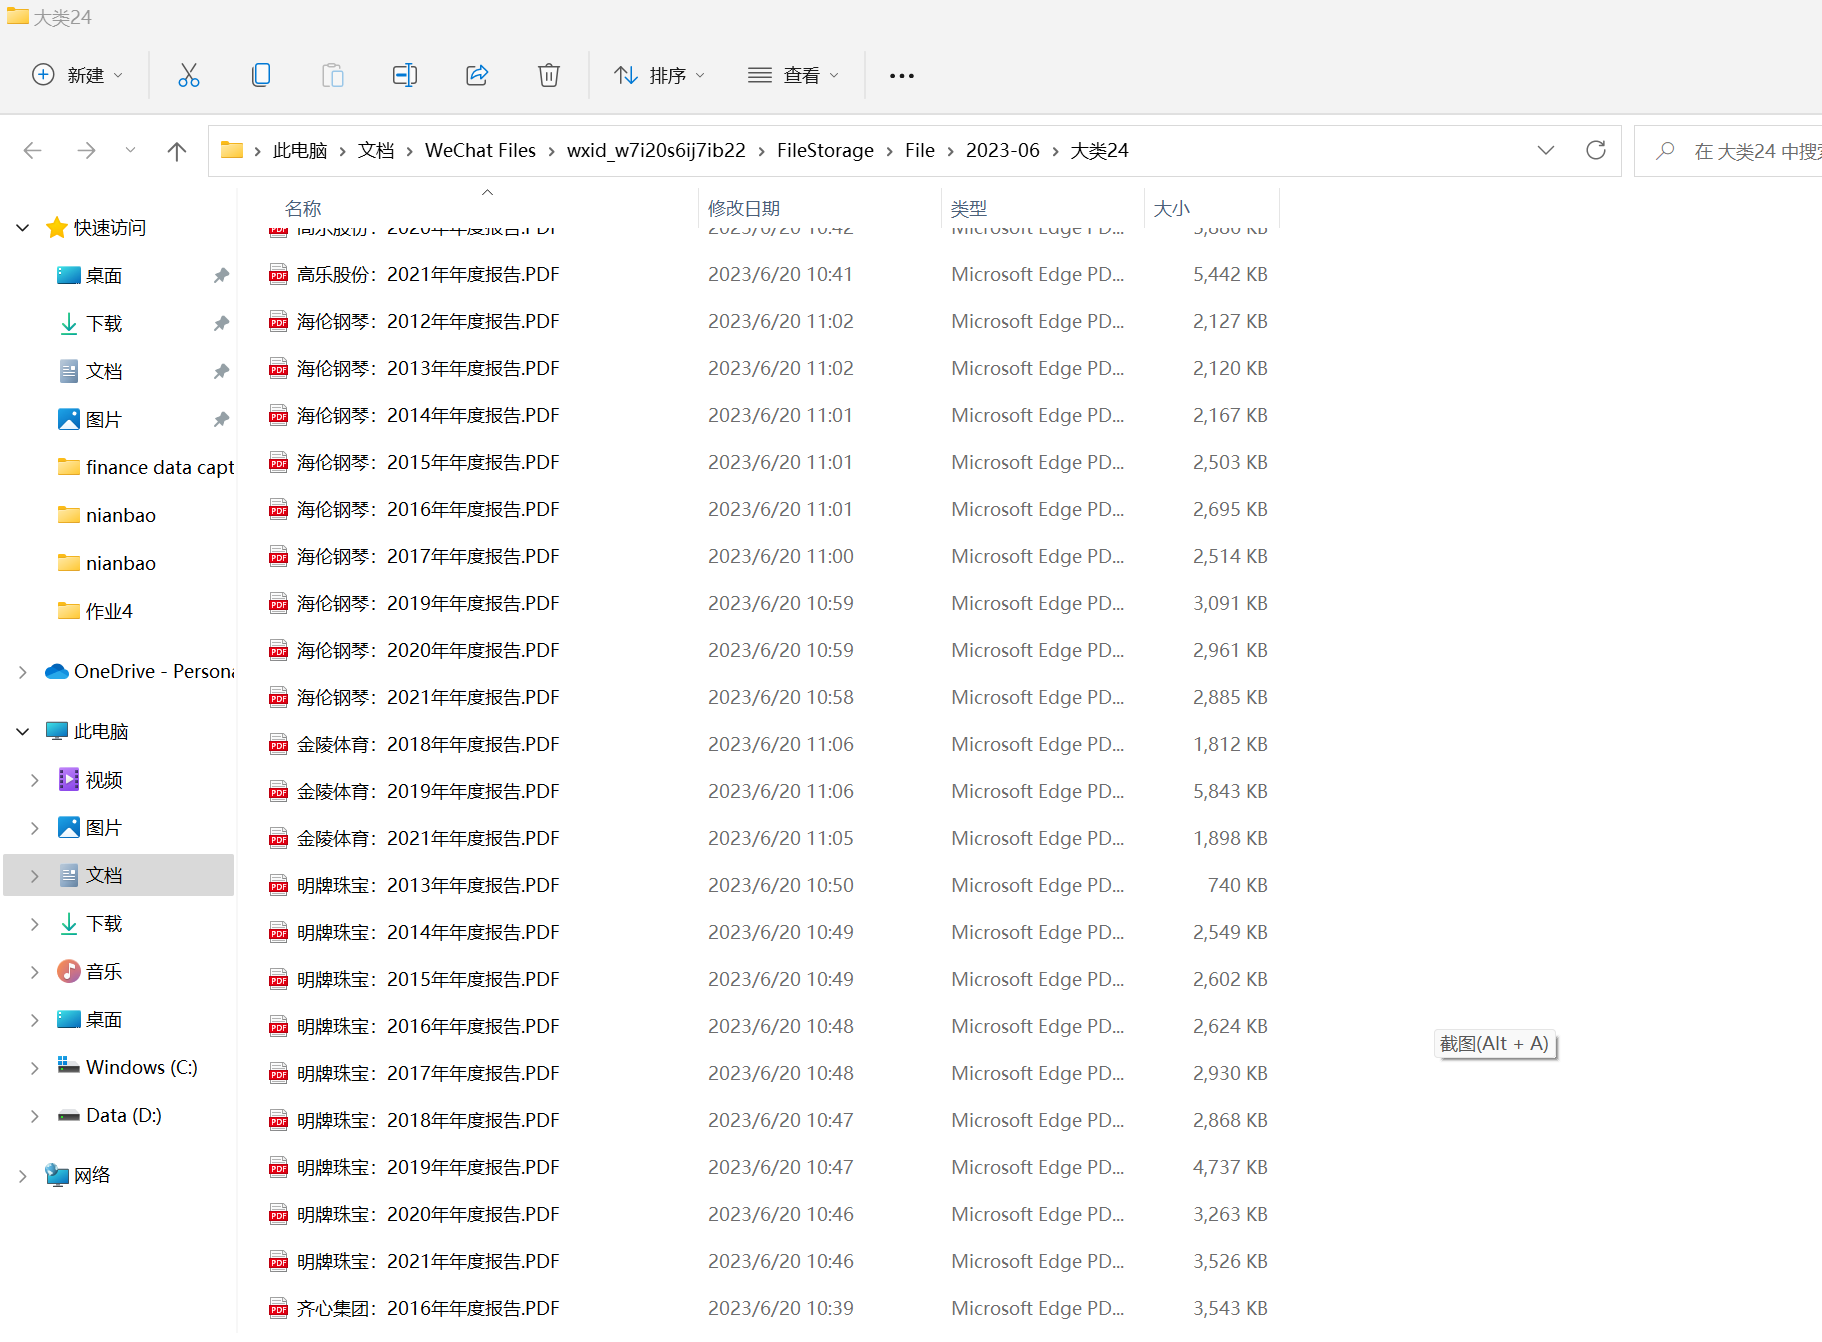Click the Copy icon in toolbar
Image resolution: width=1822 pixels, height=1342 pixels.
(261, 75)
